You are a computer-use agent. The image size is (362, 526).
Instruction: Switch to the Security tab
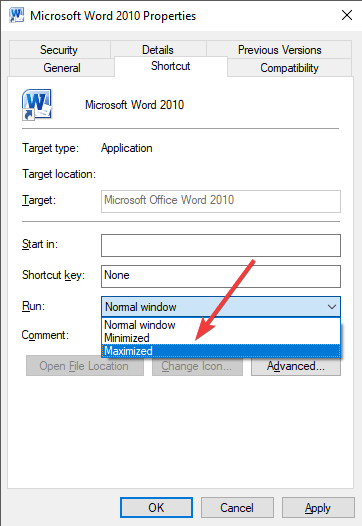tap(59, 50)
